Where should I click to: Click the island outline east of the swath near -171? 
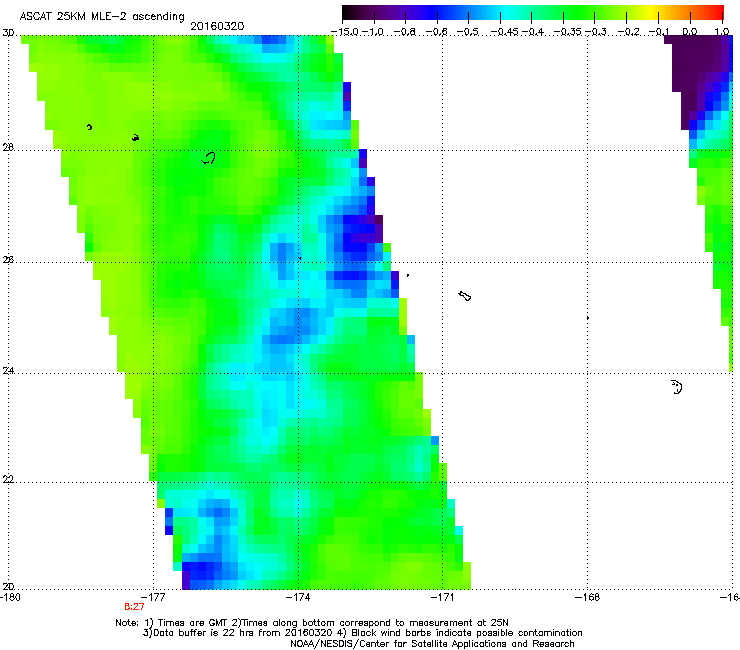(465, 296)
